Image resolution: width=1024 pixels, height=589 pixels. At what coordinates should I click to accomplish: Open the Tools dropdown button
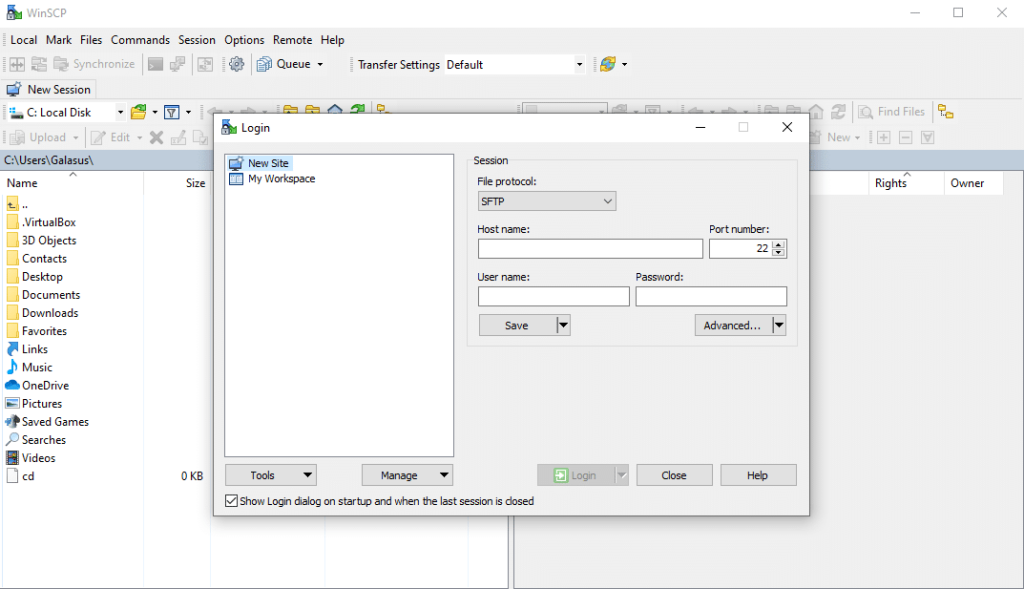point(271,475)
